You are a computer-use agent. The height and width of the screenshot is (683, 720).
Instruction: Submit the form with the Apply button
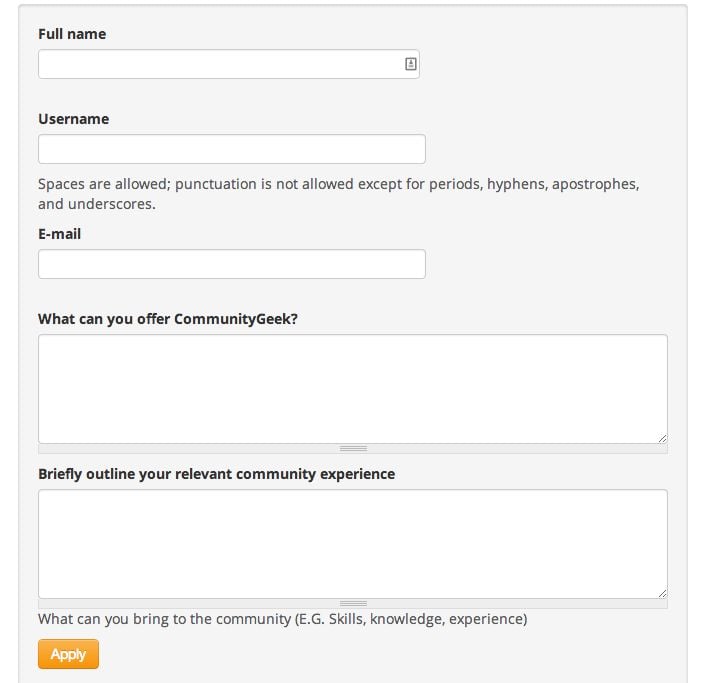pyautogui.click(x=68, y=654)
